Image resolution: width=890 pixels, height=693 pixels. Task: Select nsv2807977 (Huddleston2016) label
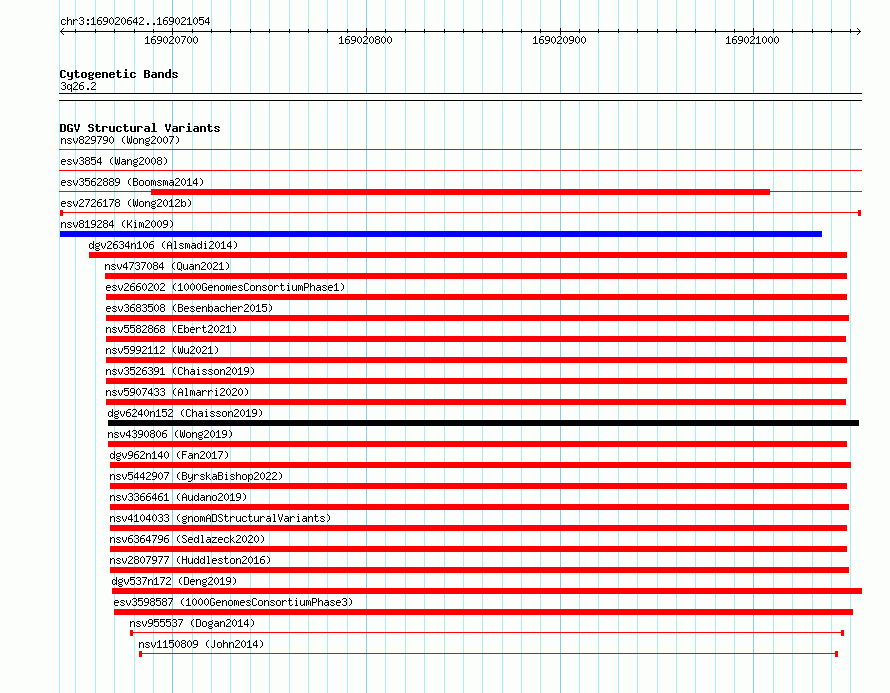click(190, 560)
